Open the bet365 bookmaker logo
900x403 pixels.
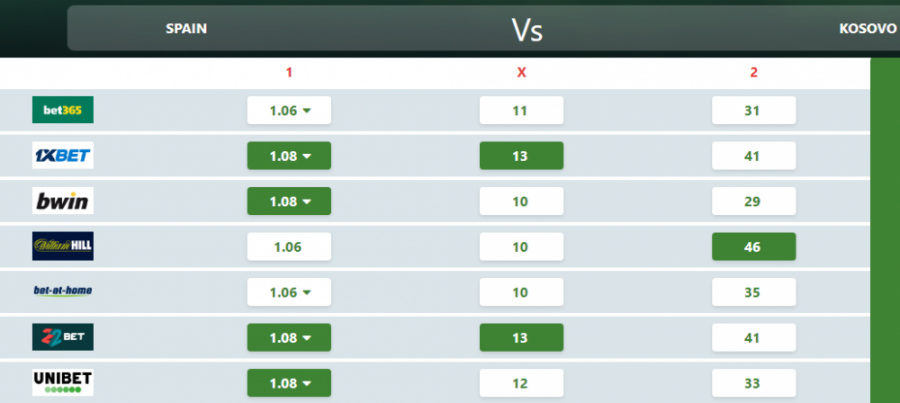[x=63, y=110]
